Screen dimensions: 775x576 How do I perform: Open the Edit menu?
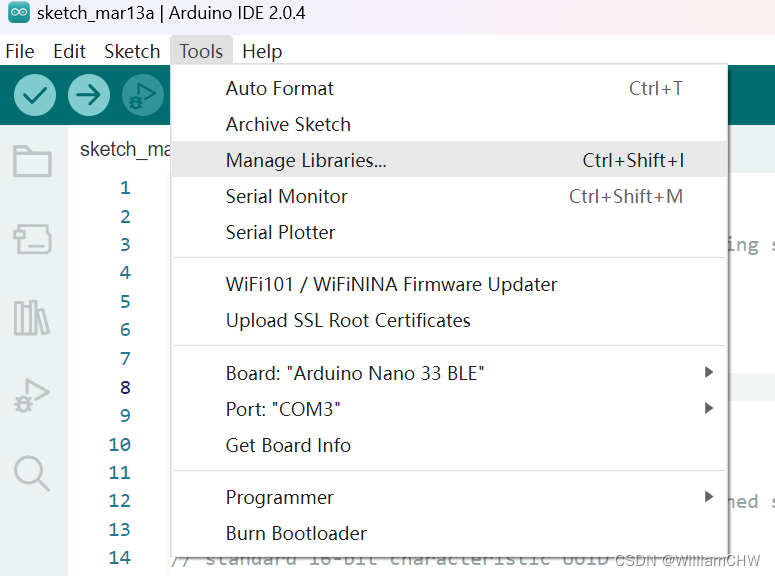[69, 51]
